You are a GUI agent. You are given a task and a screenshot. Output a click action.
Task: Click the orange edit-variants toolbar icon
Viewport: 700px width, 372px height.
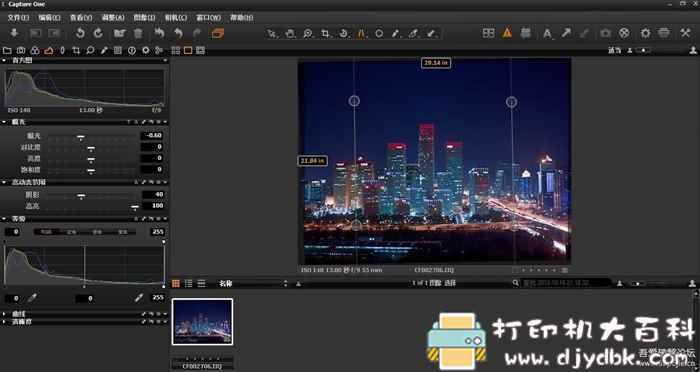[218, 33]
